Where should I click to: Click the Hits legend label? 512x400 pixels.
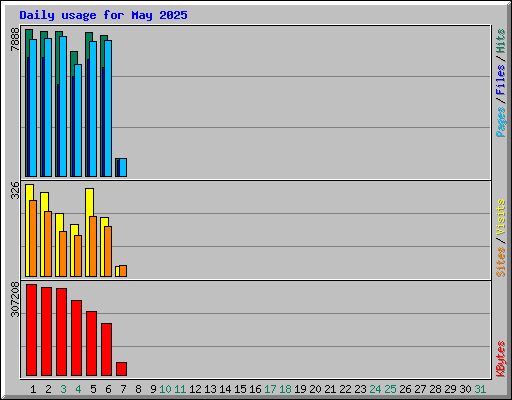(500, 41)
